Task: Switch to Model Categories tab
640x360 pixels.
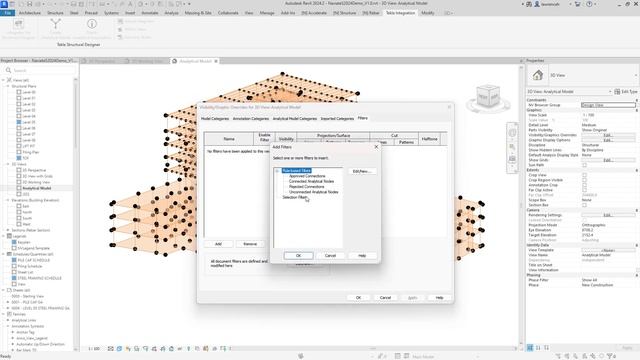Action: (215, 118)
